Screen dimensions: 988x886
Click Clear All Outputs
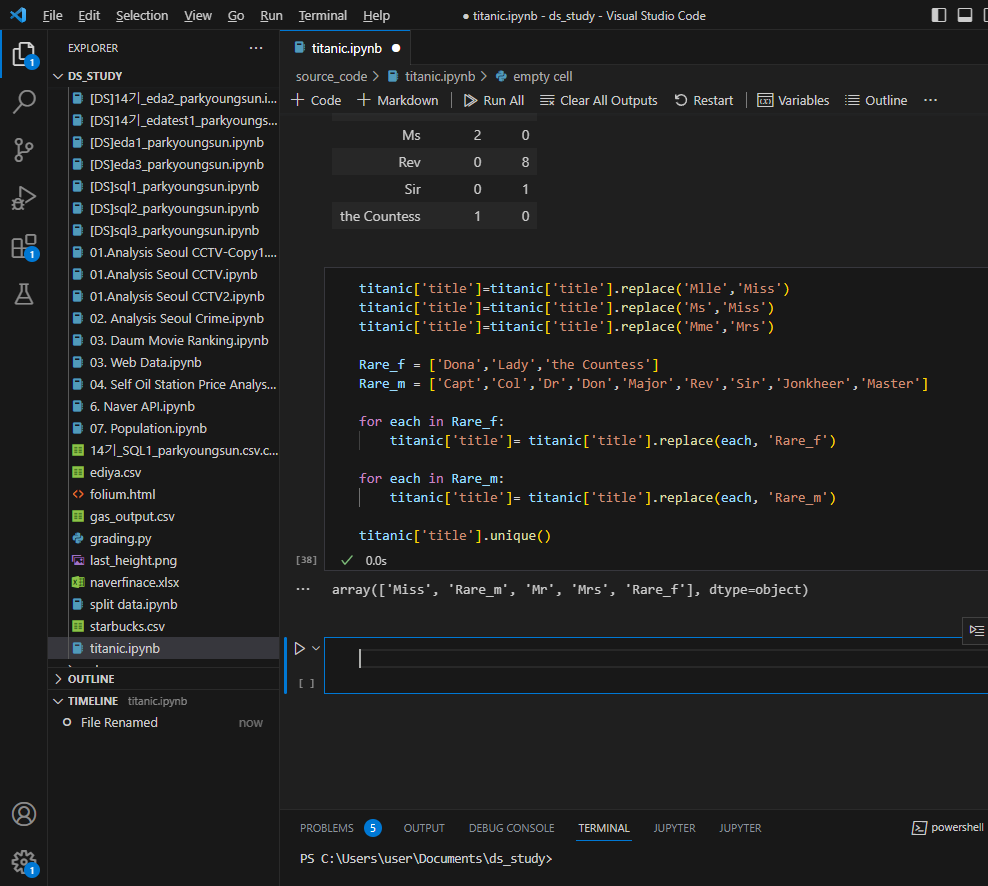click(599, 100)
